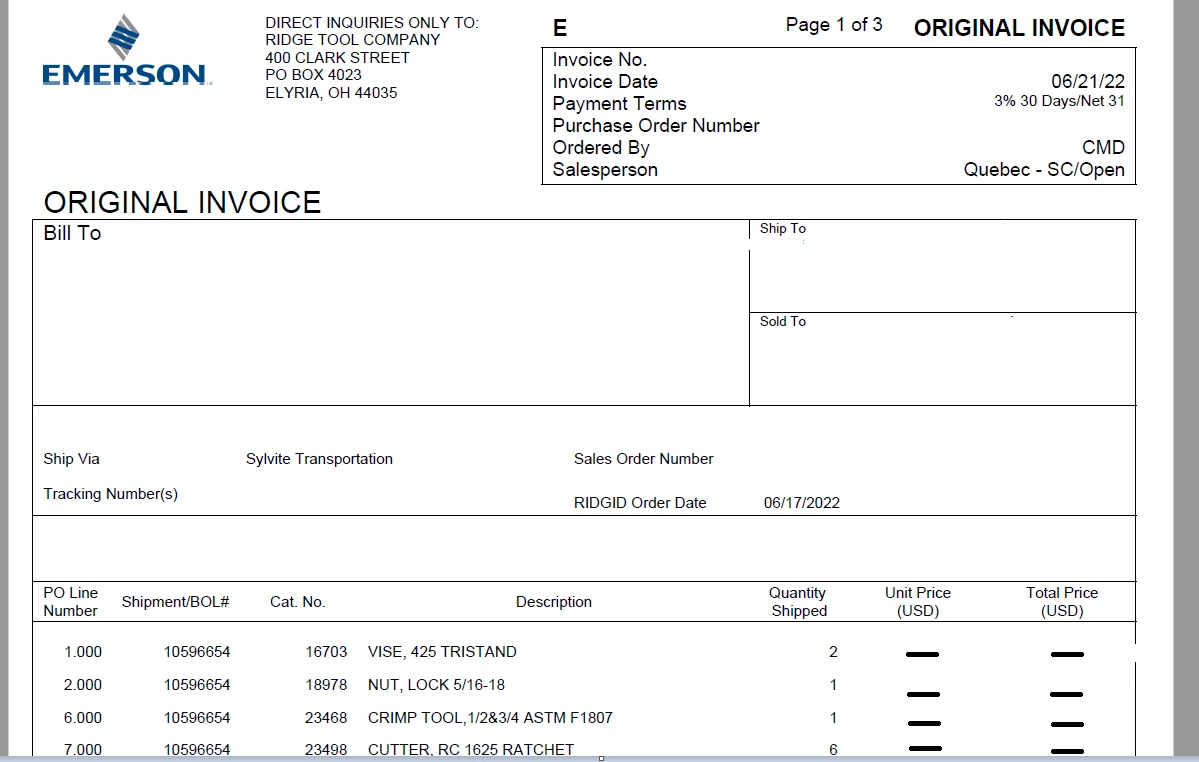Click RIDGID order date 06/17/2022
Image resolution: width=1199 pixels, height=762 pixels.
[801, 503]
